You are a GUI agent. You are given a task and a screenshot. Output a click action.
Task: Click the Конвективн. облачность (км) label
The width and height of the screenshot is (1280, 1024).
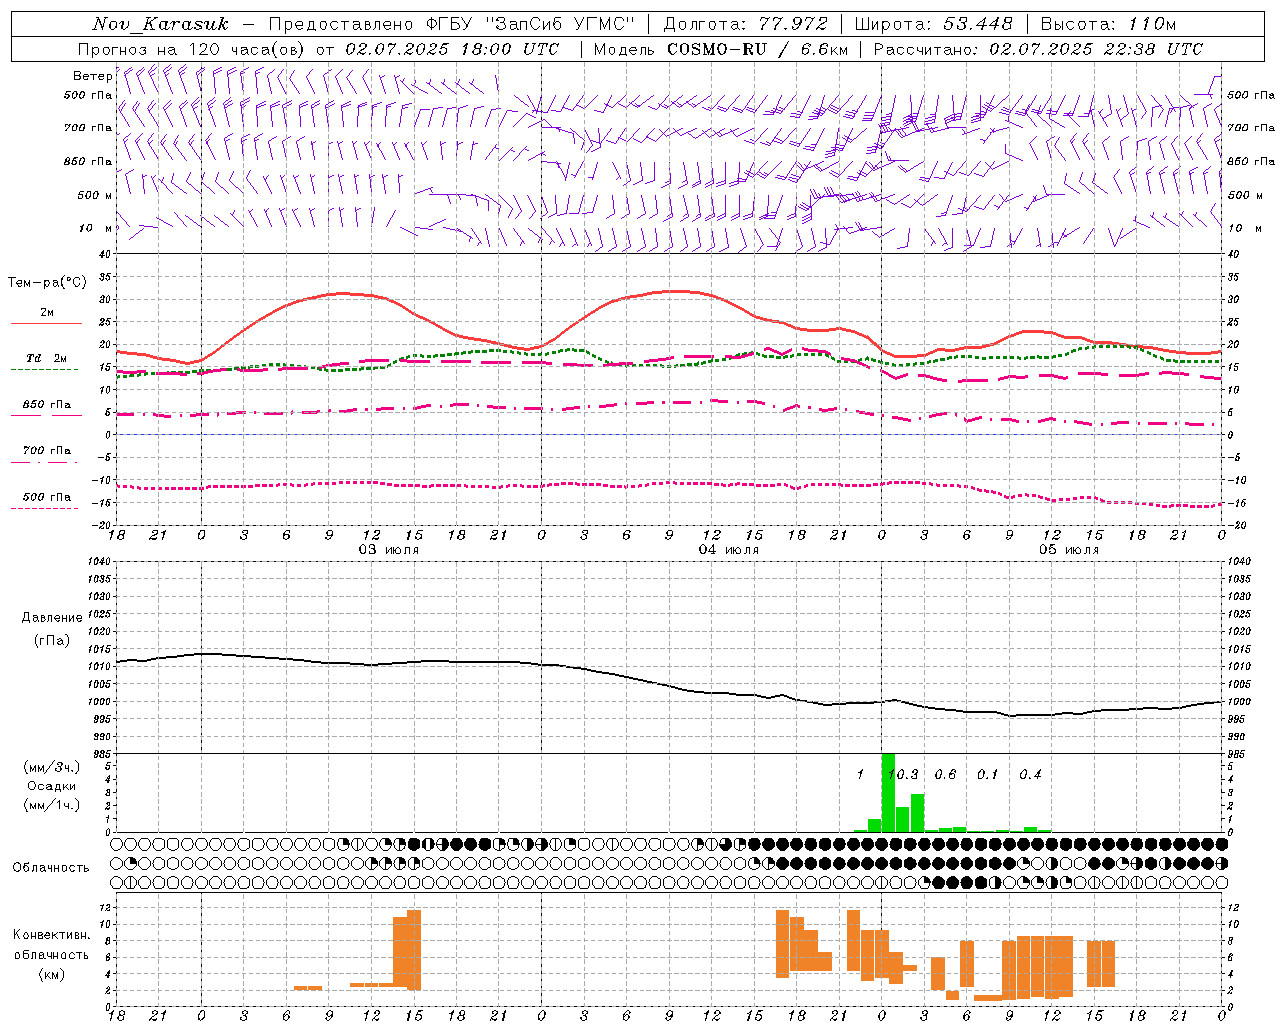(x=51, y=954)
